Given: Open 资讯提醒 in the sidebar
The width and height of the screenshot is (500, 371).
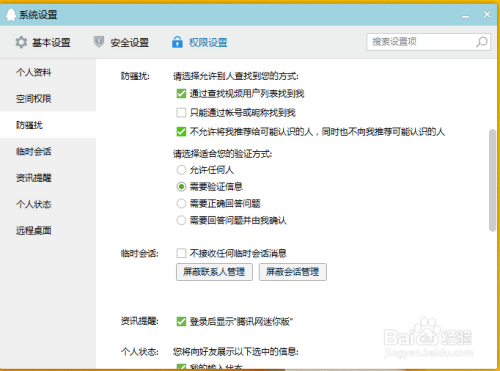Looking at the screenshot, I should coord(33,178).
